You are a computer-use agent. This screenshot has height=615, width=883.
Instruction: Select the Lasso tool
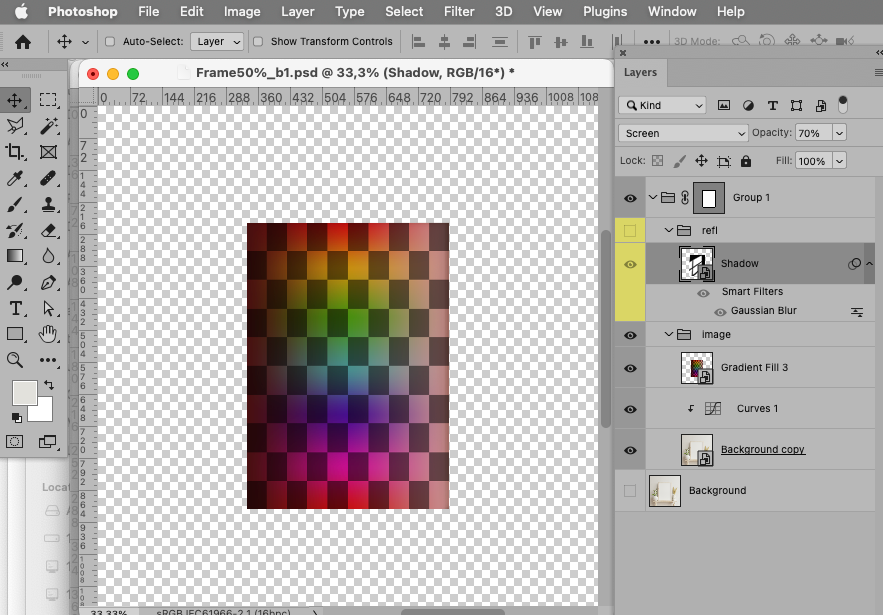13,126
